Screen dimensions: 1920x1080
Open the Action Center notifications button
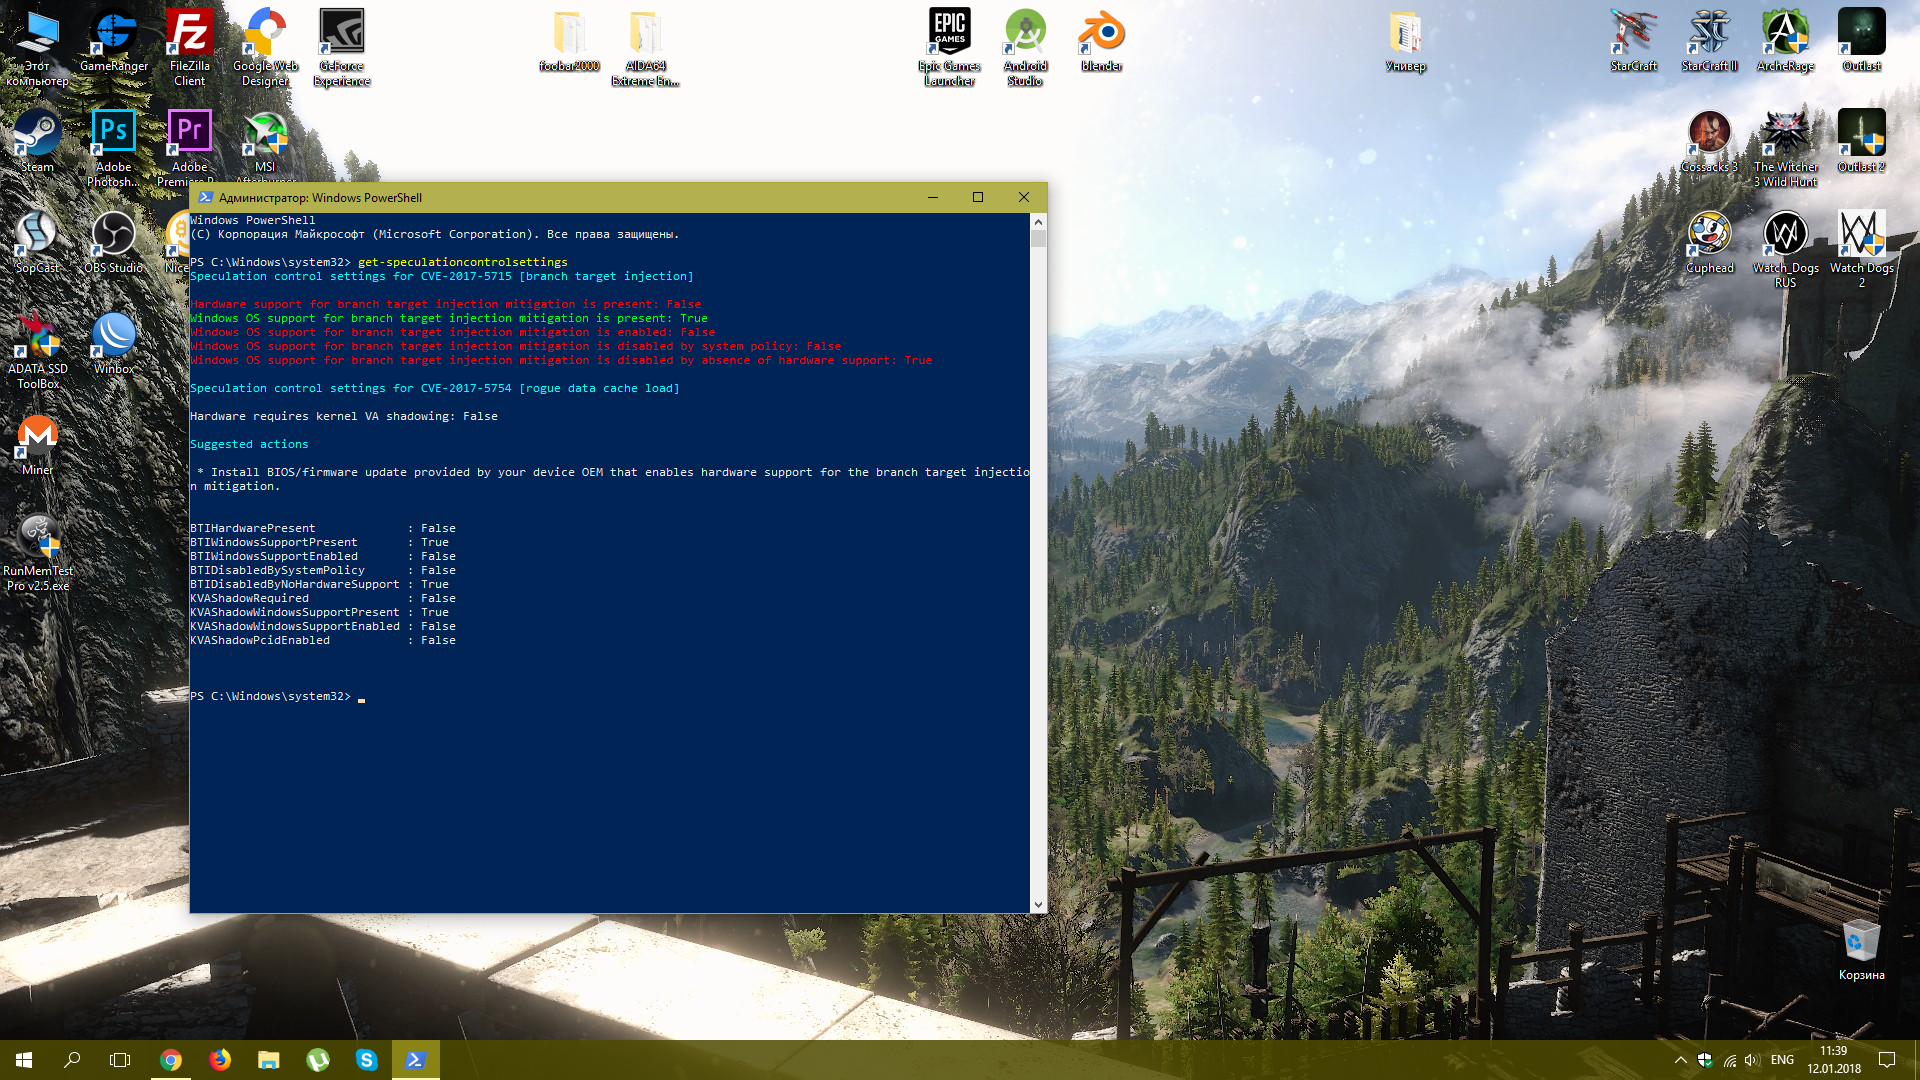(x=1887, y=1060)
